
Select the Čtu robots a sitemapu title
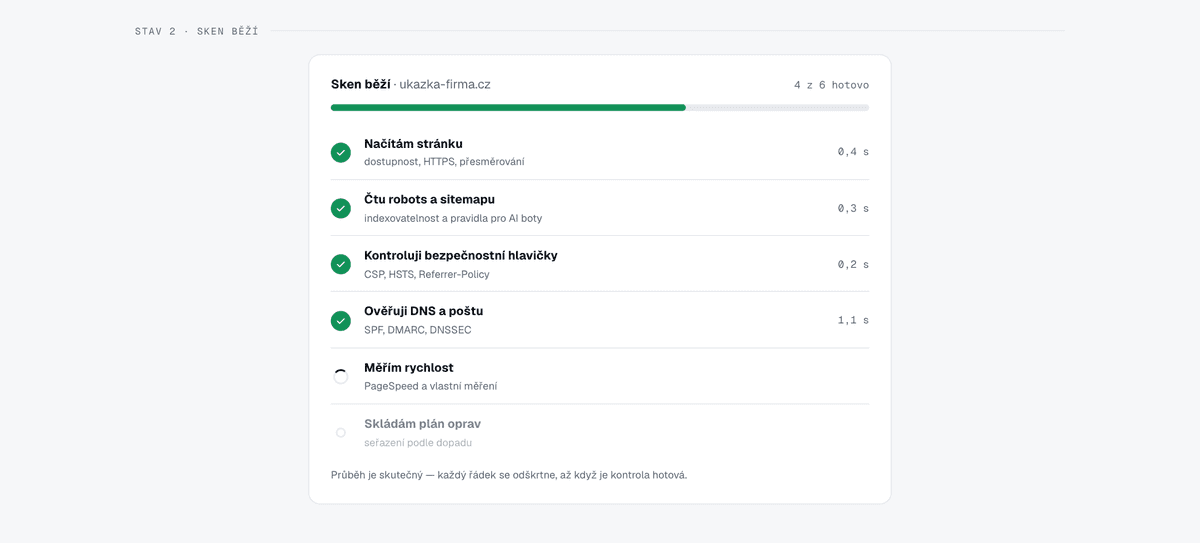(429, 200)
